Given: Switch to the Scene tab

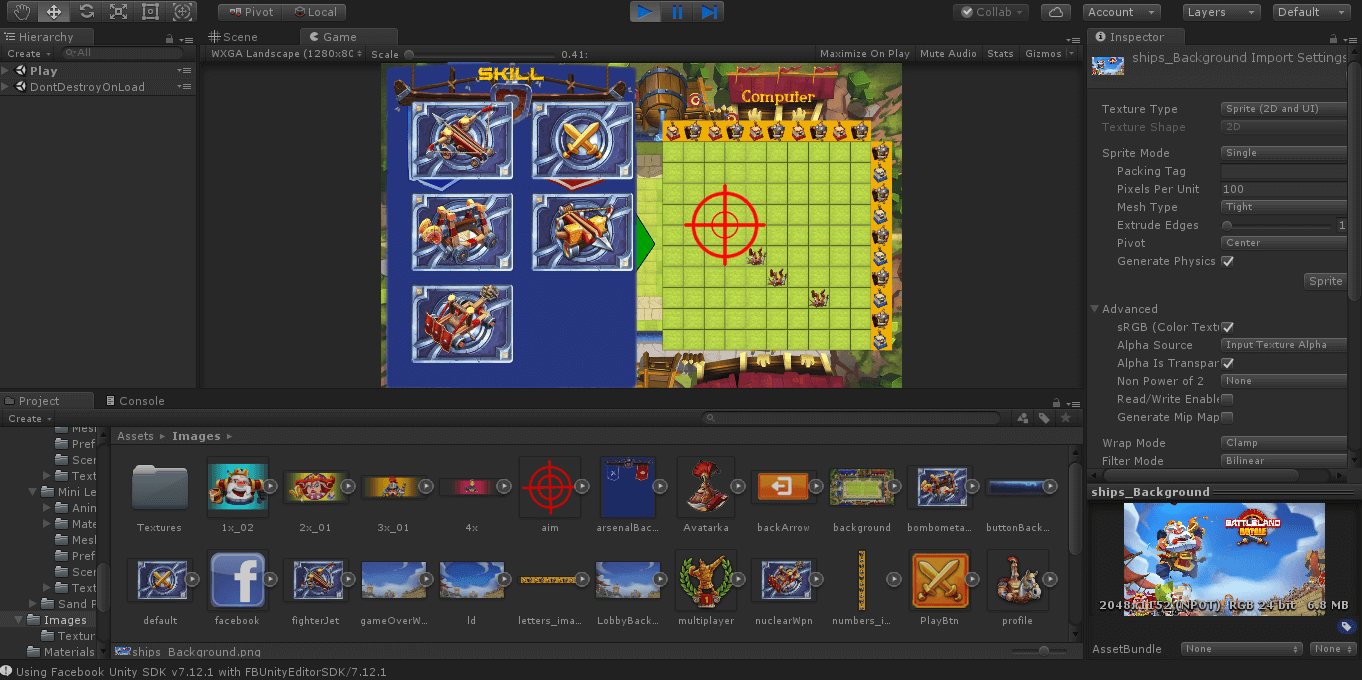Looking at the screenshot, I should pyautogui.click(x=234, y=37).
